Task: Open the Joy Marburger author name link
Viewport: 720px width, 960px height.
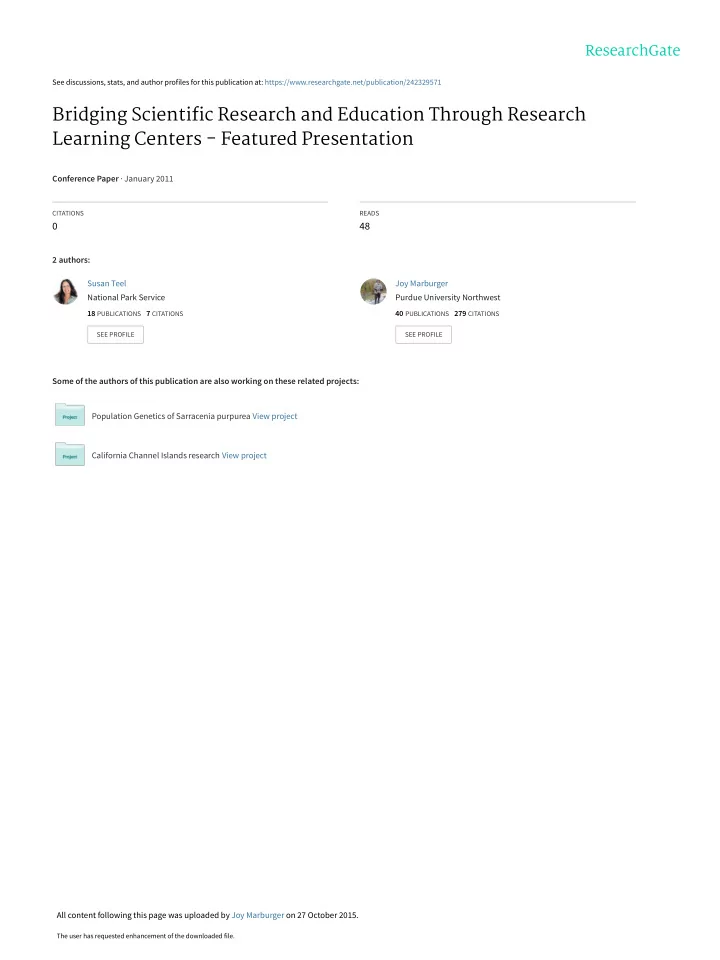Action: tap(421, 283)
